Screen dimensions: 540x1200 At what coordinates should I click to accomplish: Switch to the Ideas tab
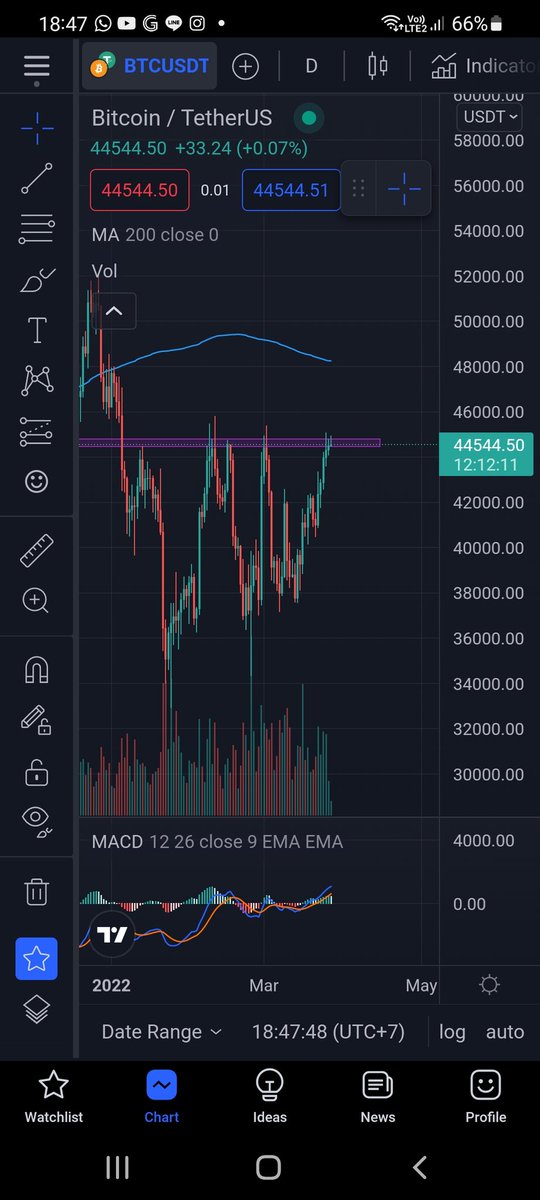point(269,1097)
